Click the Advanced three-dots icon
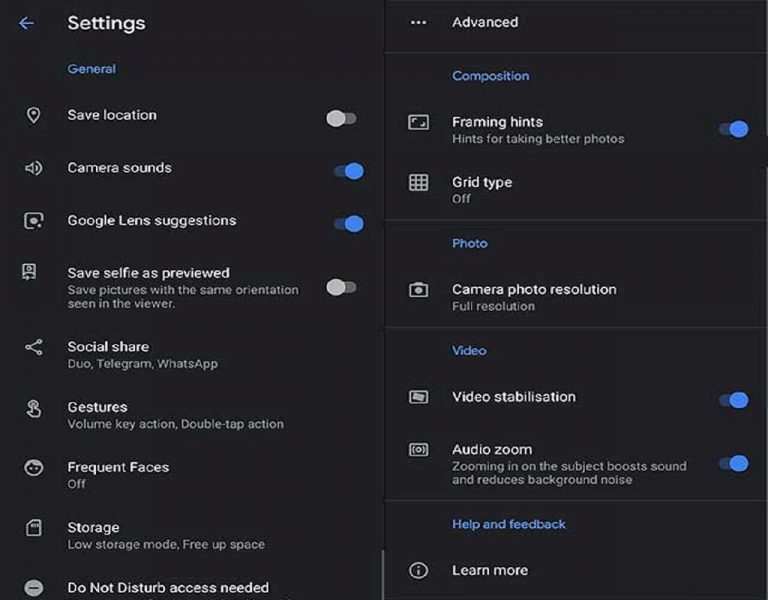The height and width of the screenshot is (600, 768). tap(418, 22)
